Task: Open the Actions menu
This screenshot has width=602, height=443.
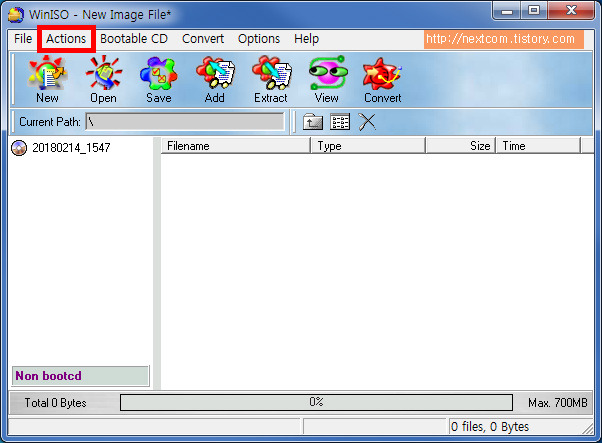Action: [x=66, y=39]
